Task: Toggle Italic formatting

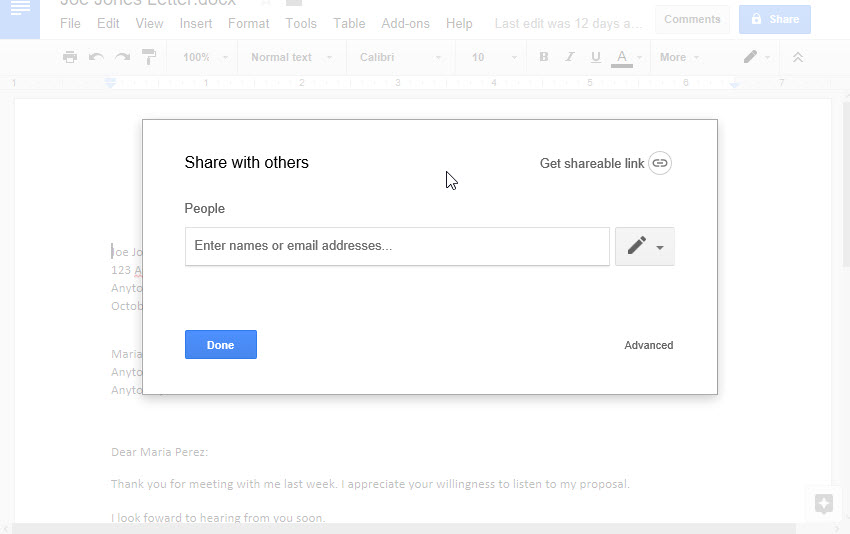Action: (570, 57)
